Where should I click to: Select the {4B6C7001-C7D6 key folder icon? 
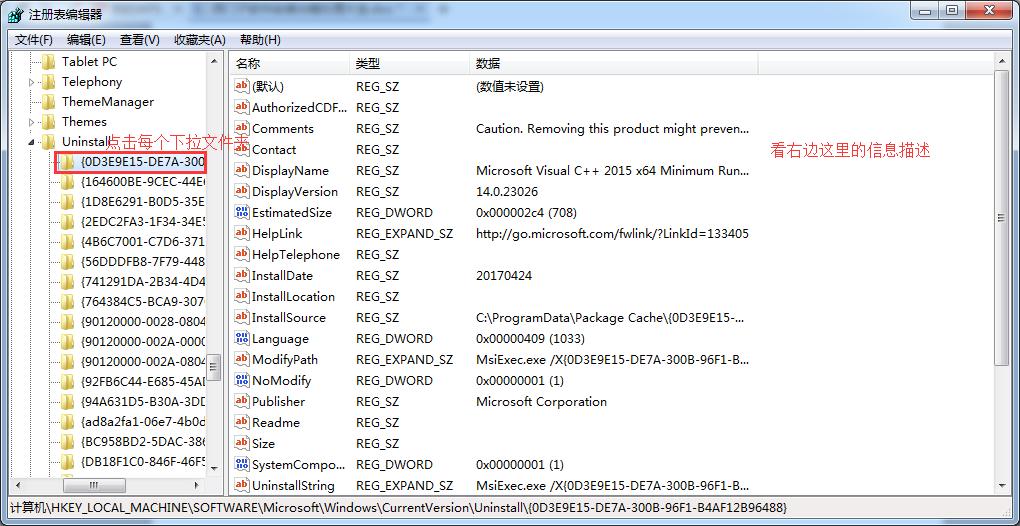[68, 242]
